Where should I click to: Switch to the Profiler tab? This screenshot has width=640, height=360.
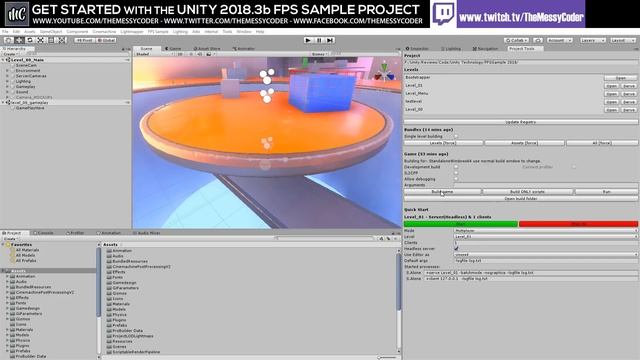pos(75,233)
